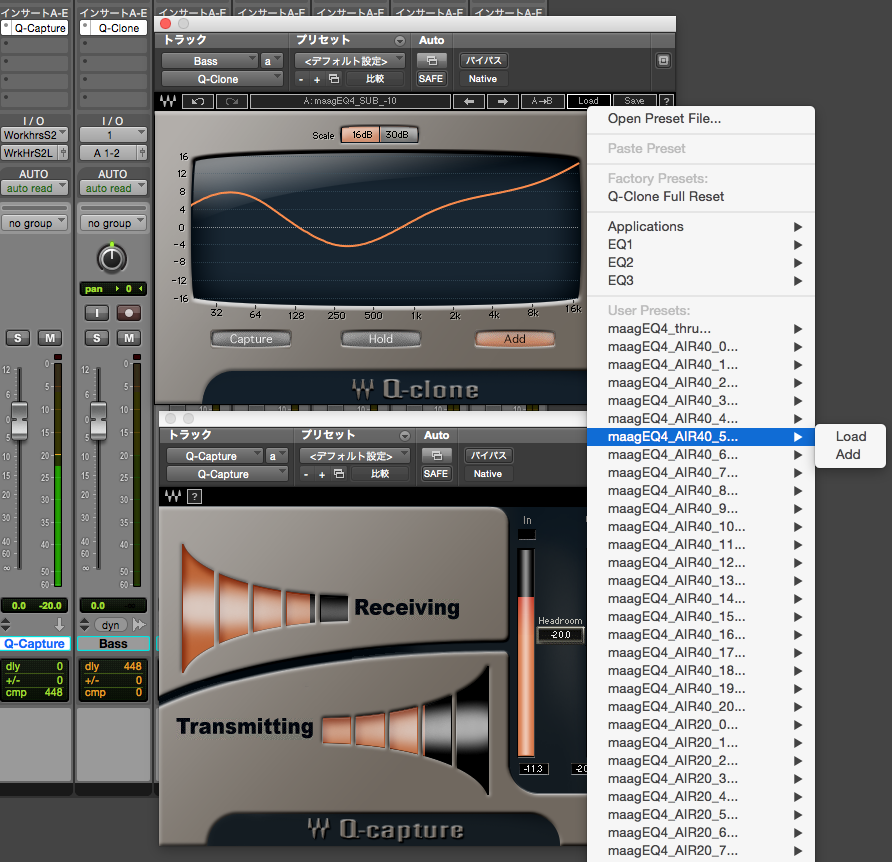892x862 pixels.
Task: Click the Waves logo in Q-Clone toolbar
Action: [x=168, y=101]
